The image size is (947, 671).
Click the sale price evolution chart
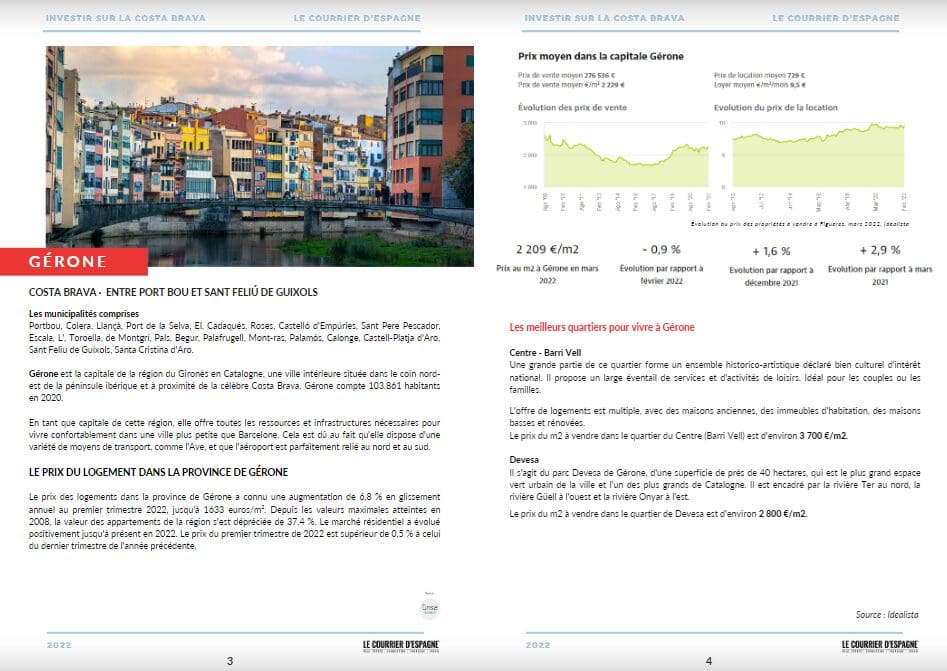pyautogui.click(x=625, y=155)
